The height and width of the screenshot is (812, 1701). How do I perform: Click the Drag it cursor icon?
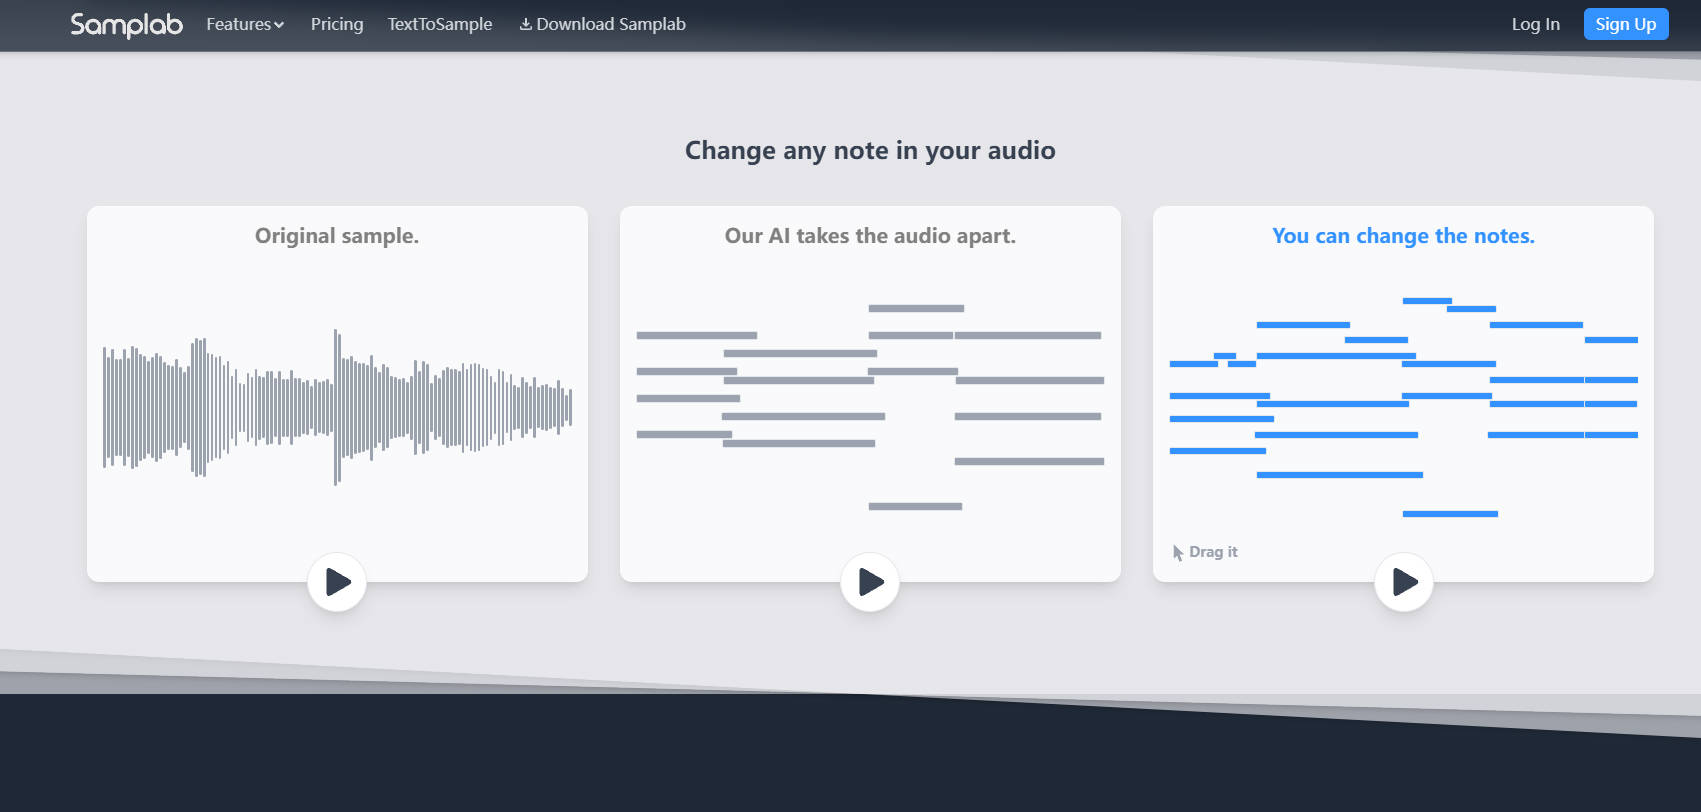tap(1178, 553)
